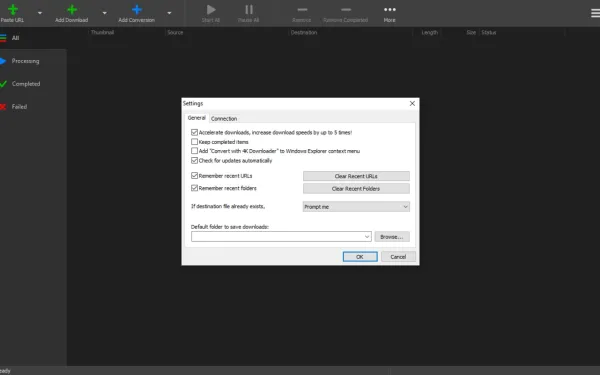600x375 pixels.
Task: Enable Keep completed items checkbox
Action: pyautogui.click(x=194, y=142)
